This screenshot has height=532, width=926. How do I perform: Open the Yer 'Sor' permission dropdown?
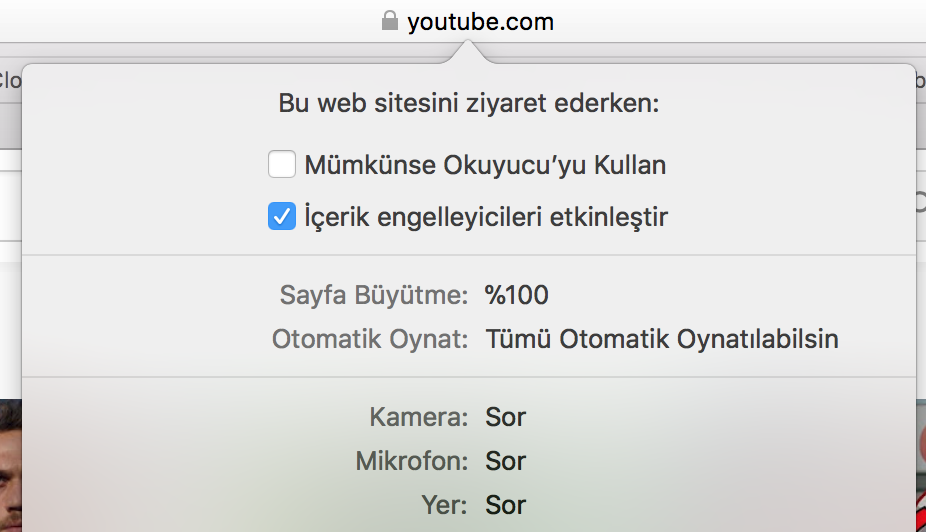[506, 505]
